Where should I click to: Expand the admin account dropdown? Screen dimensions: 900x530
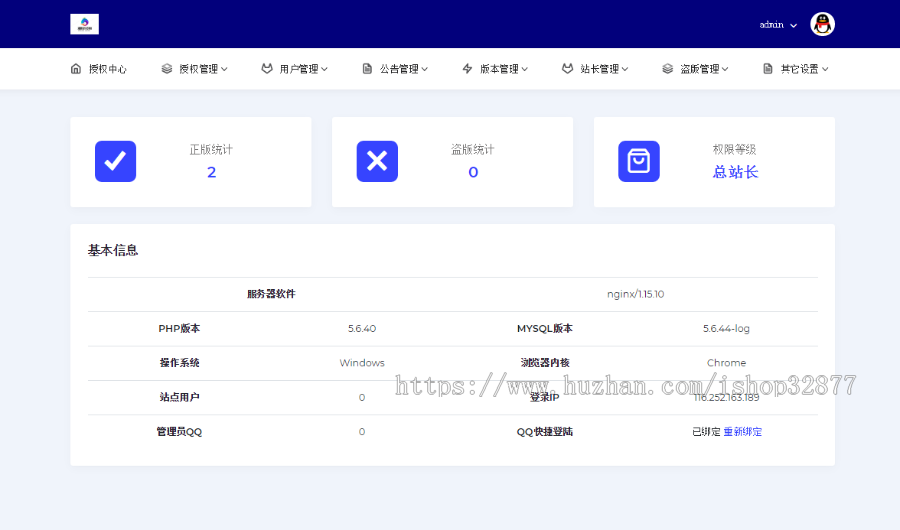[794, 25]
